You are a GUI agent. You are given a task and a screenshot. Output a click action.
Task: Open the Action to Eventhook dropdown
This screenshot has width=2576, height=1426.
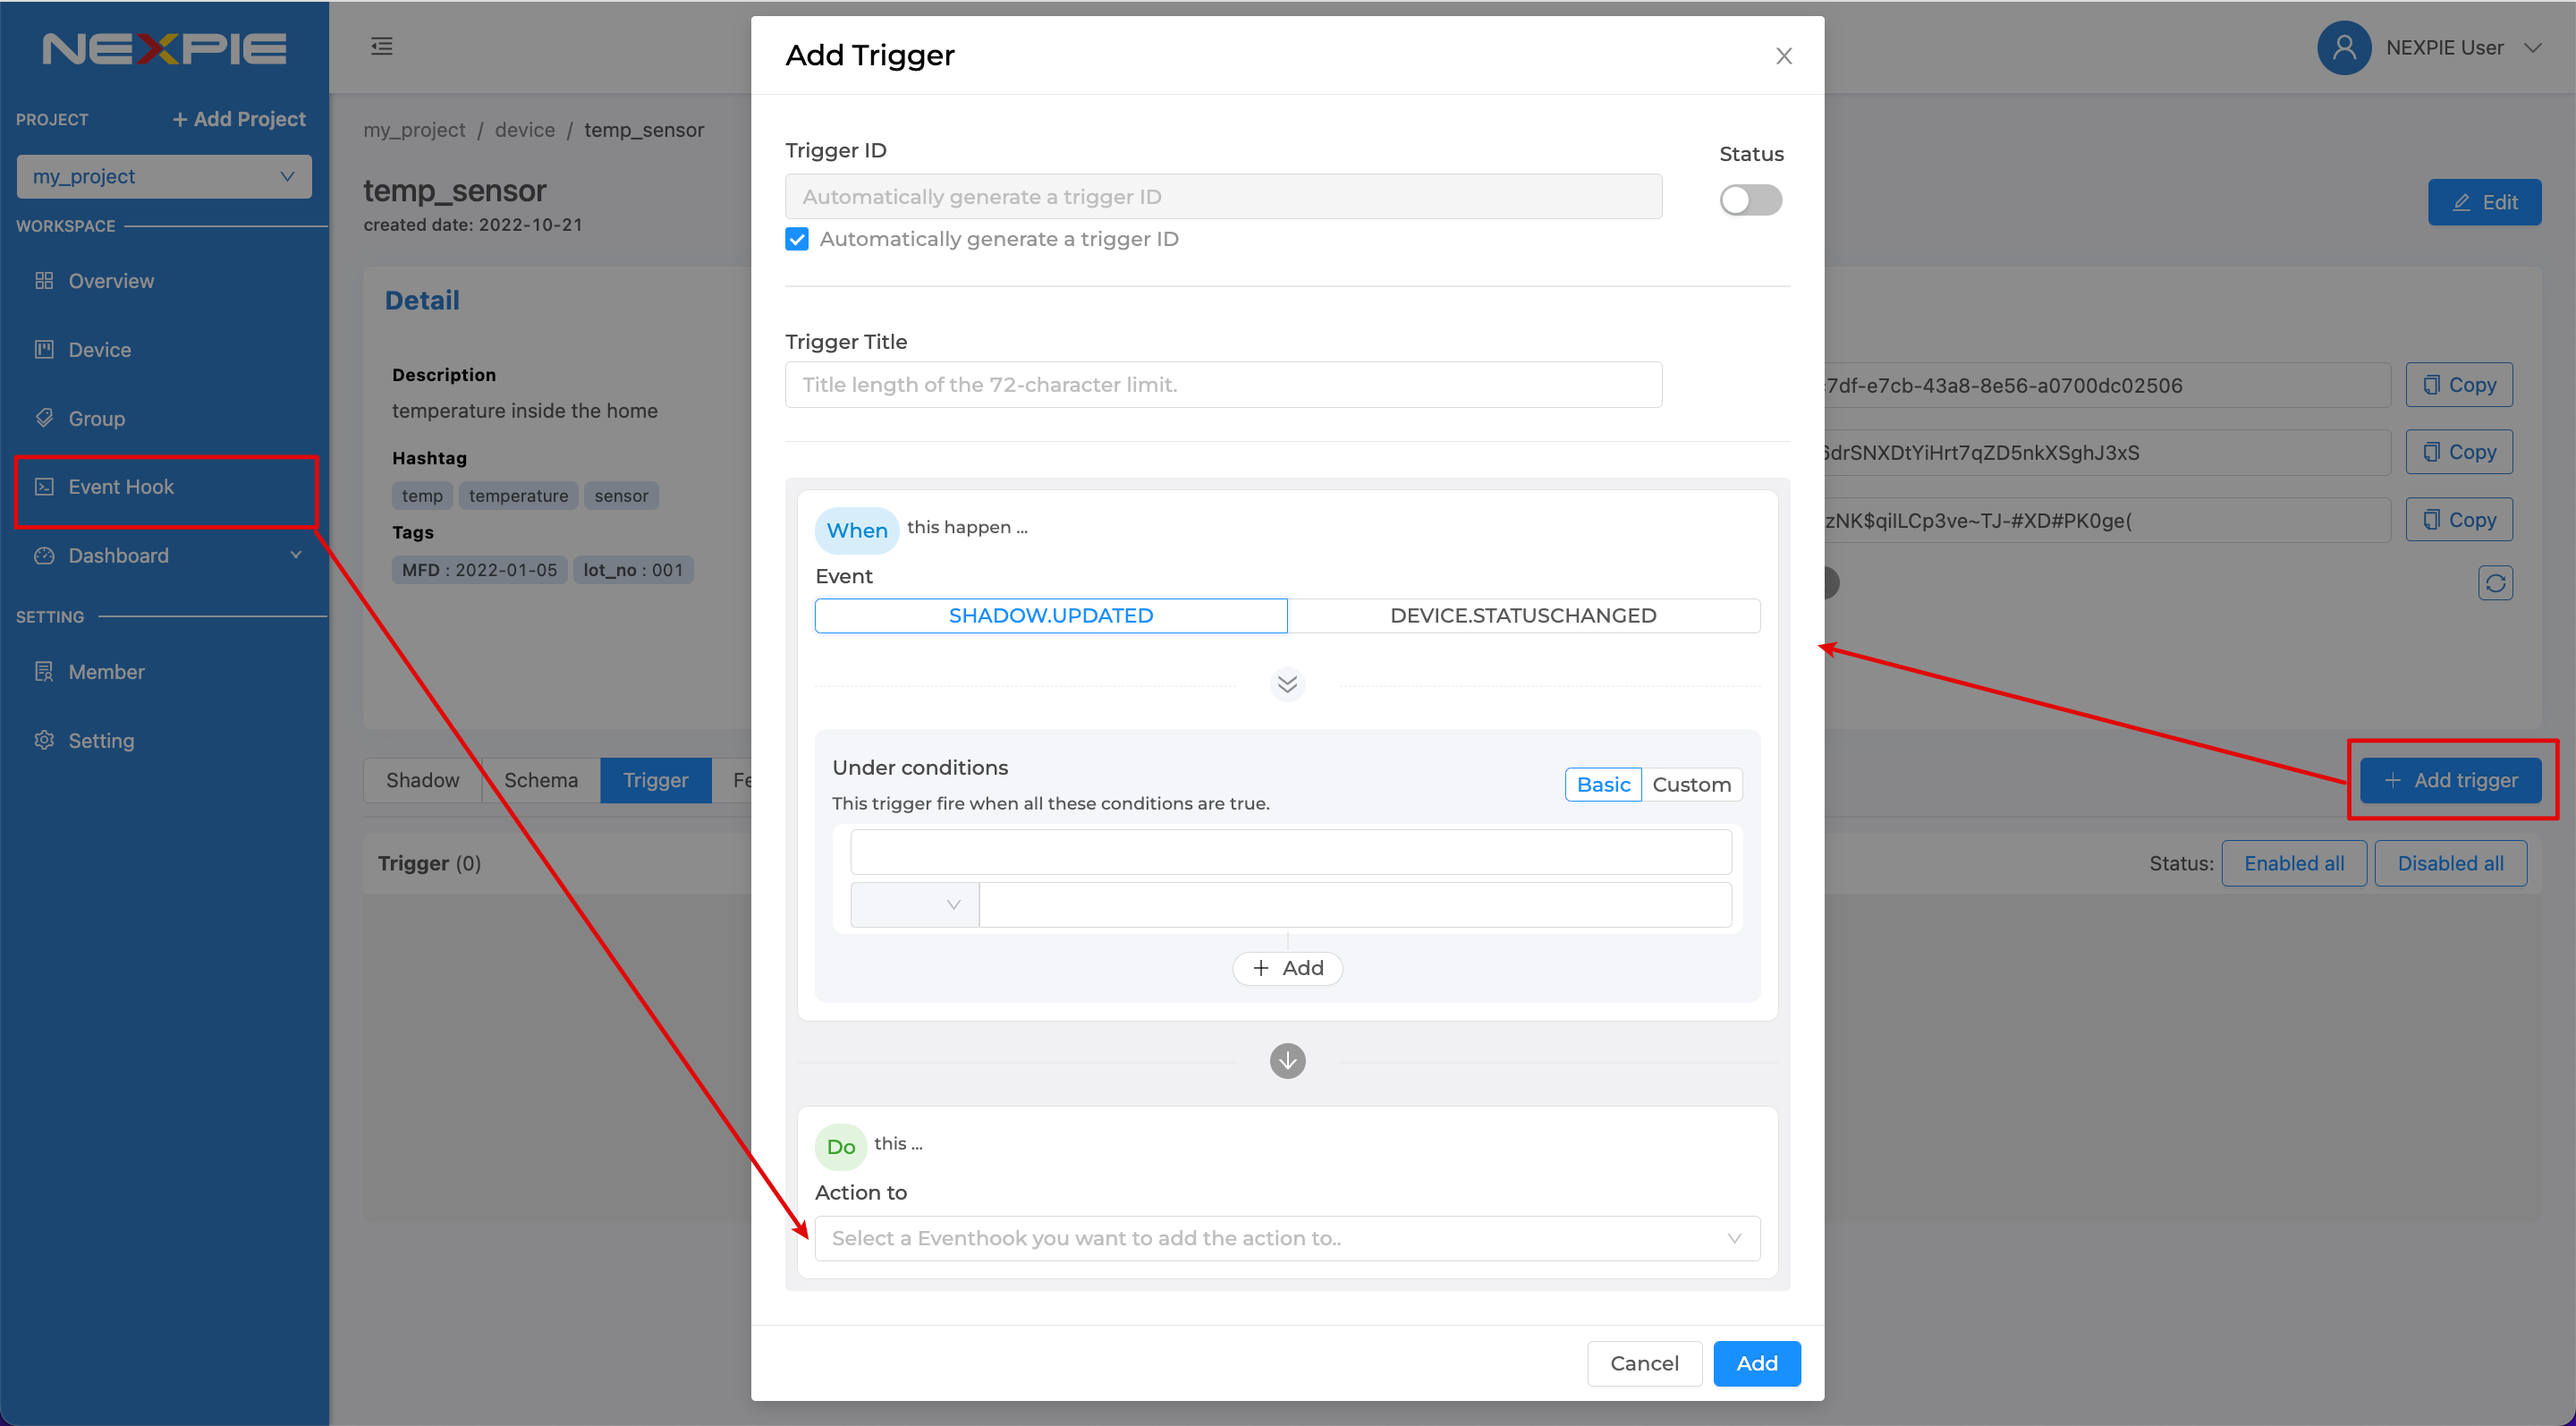coord(1287,1239)
